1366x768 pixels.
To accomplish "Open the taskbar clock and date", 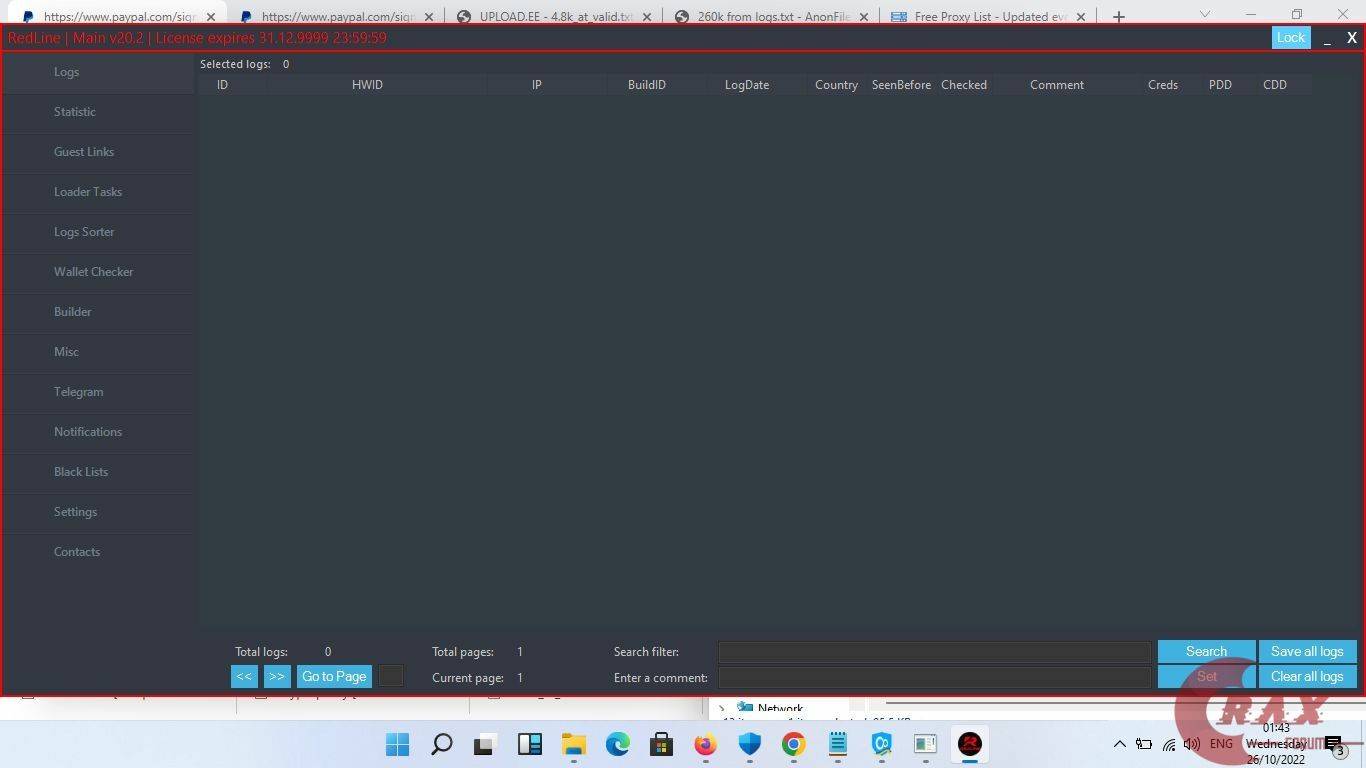I will pos(1276,744).
